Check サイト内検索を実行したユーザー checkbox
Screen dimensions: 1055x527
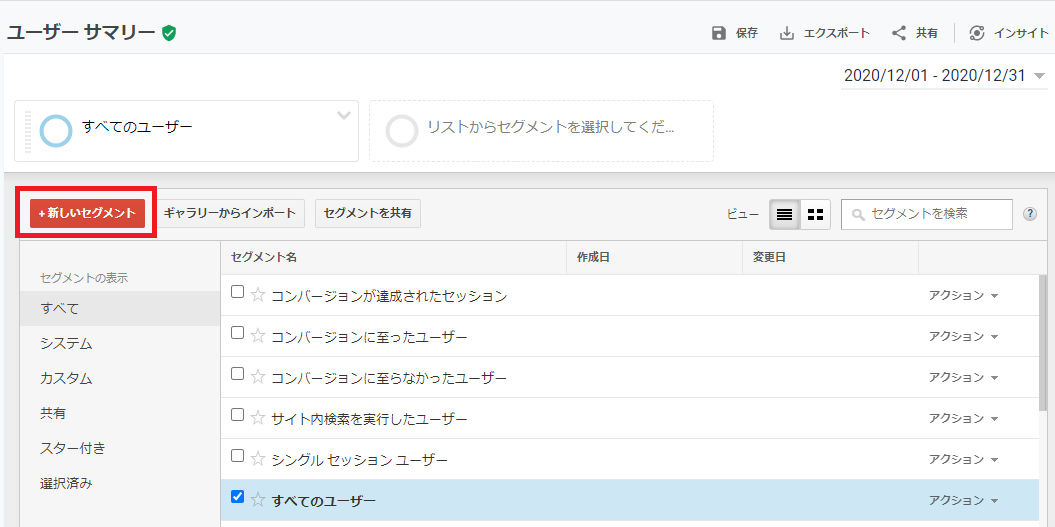coord(237,415)
